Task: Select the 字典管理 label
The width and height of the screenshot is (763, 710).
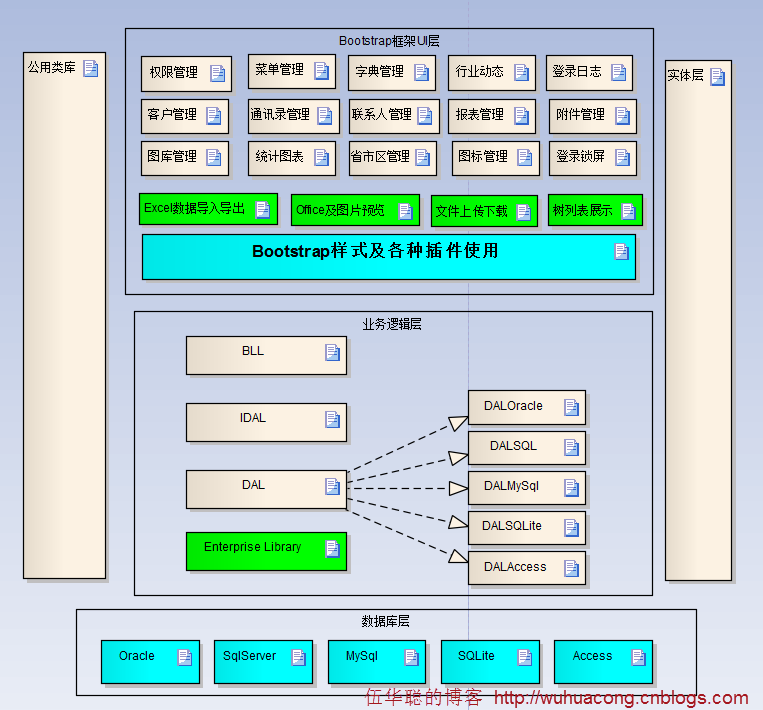Action: (x=380, y=72)
